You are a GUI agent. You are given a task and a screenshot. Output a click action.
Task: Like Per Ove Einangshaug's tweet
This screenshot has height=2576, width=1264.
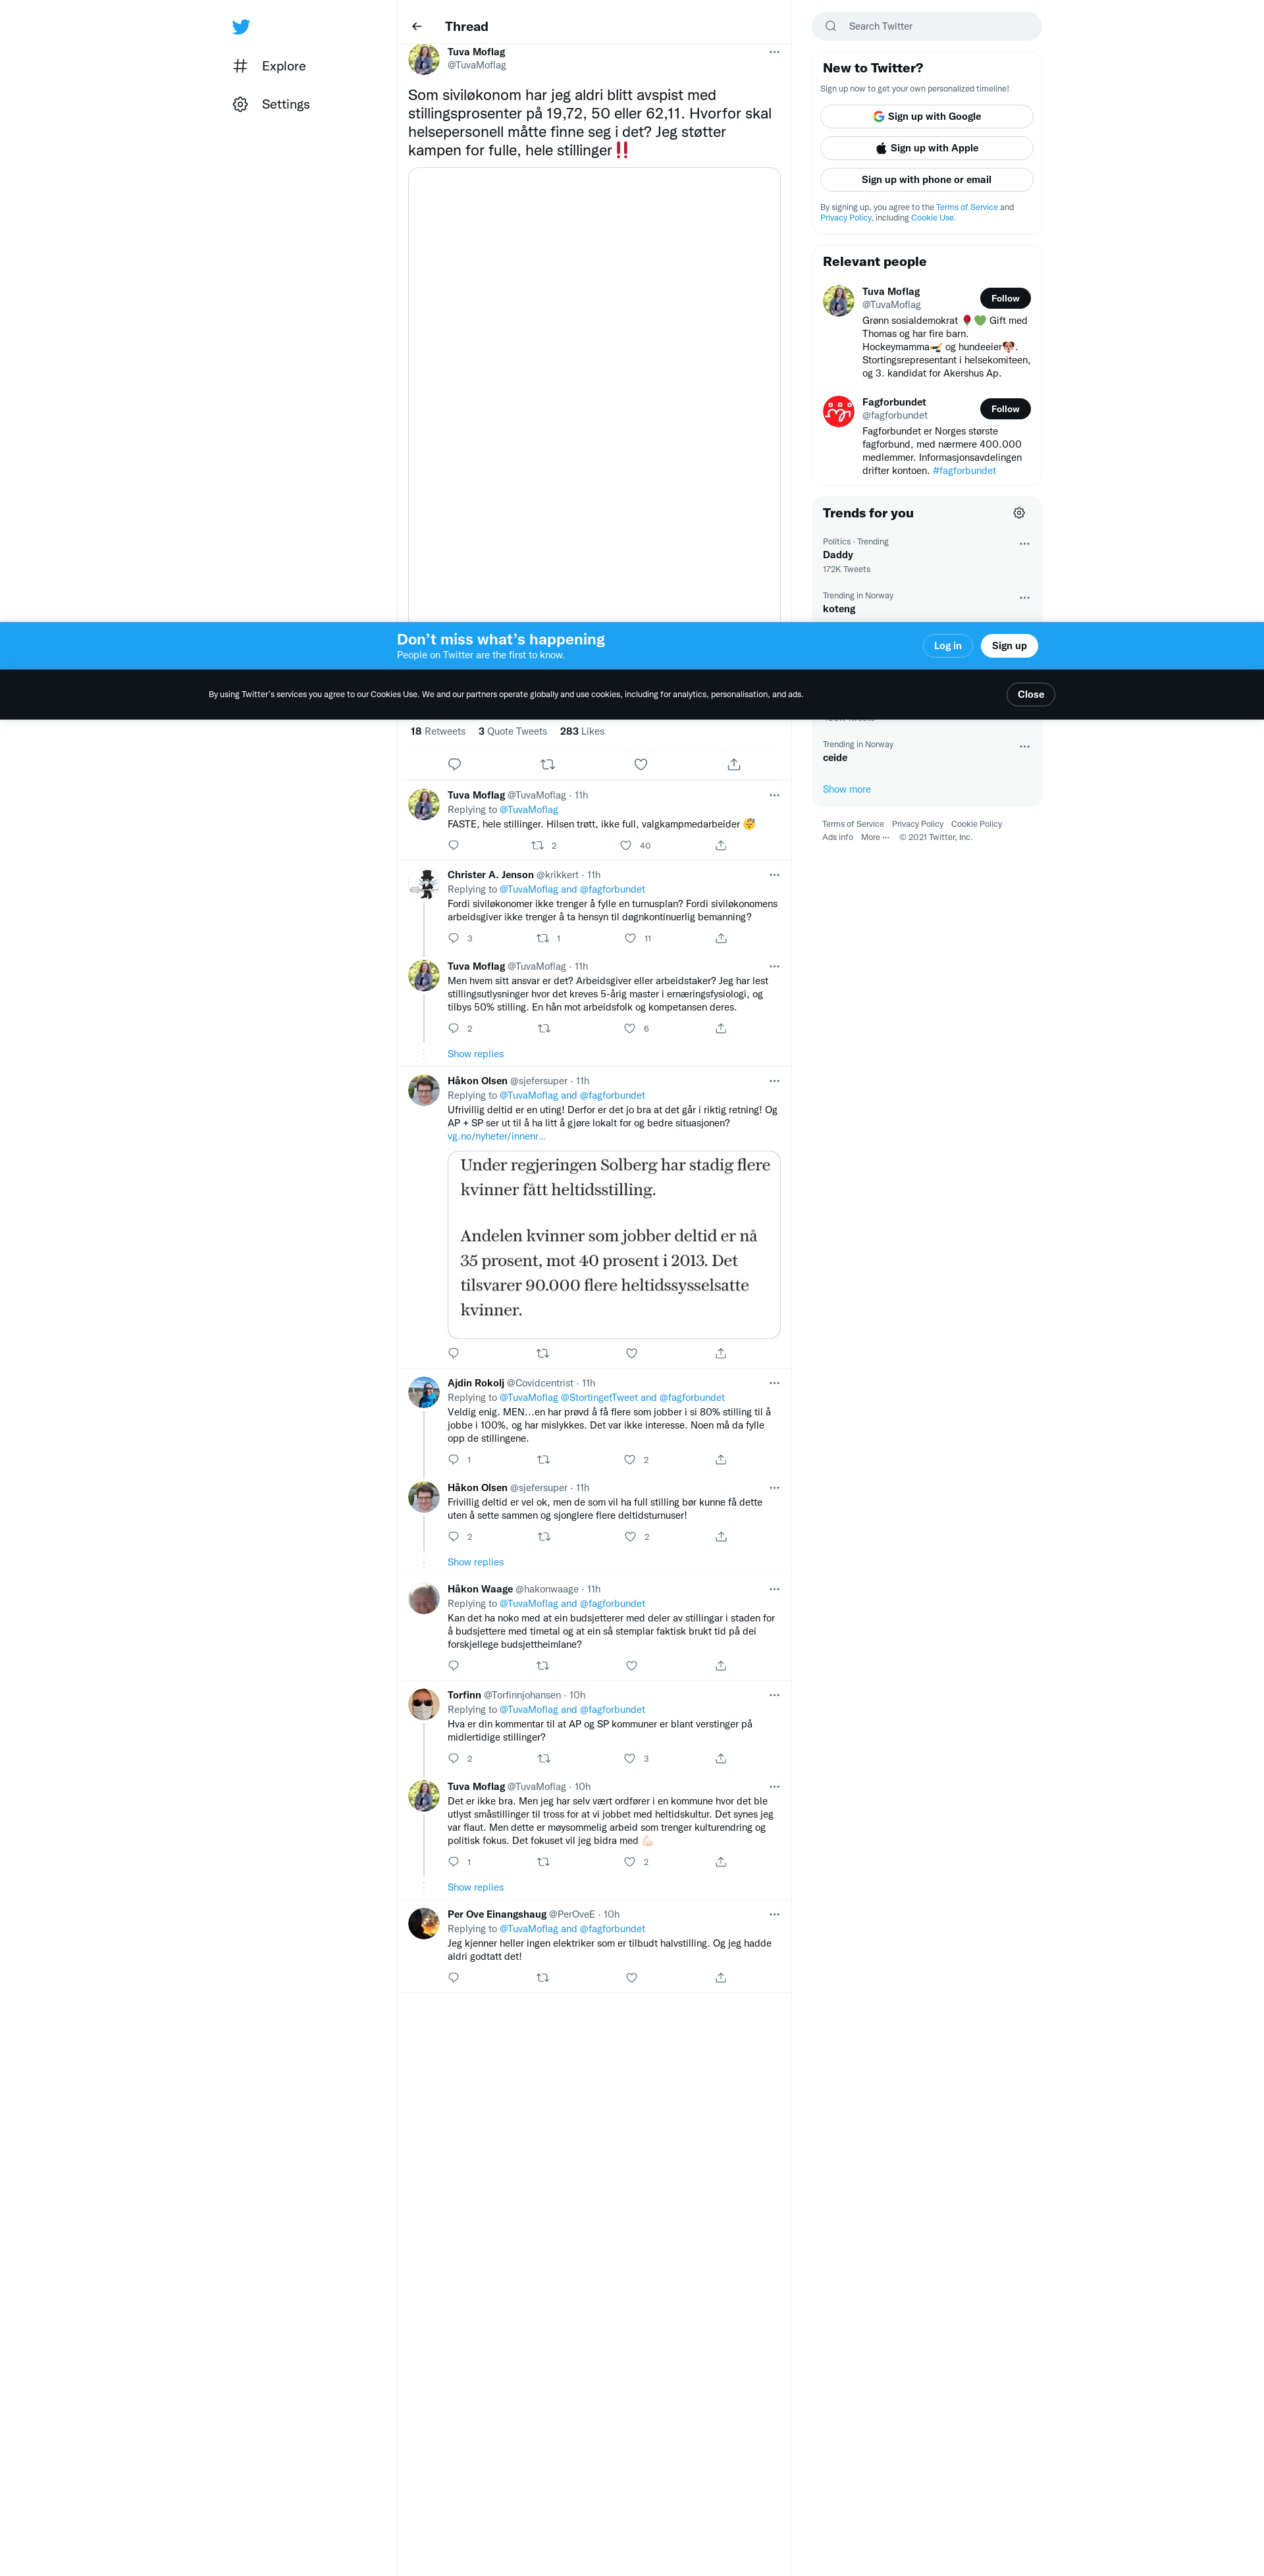coord(632,1978)
